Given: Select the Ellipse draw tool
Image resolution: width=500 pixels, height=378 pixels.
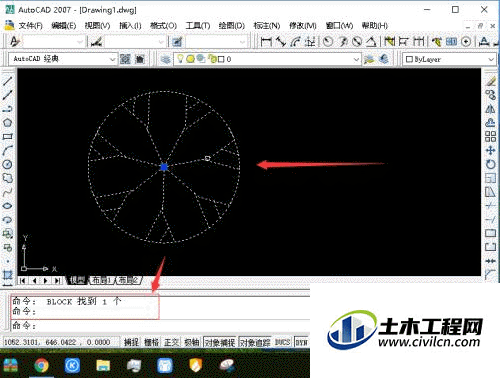Looking at the screenshot, I should pos(7,206).
